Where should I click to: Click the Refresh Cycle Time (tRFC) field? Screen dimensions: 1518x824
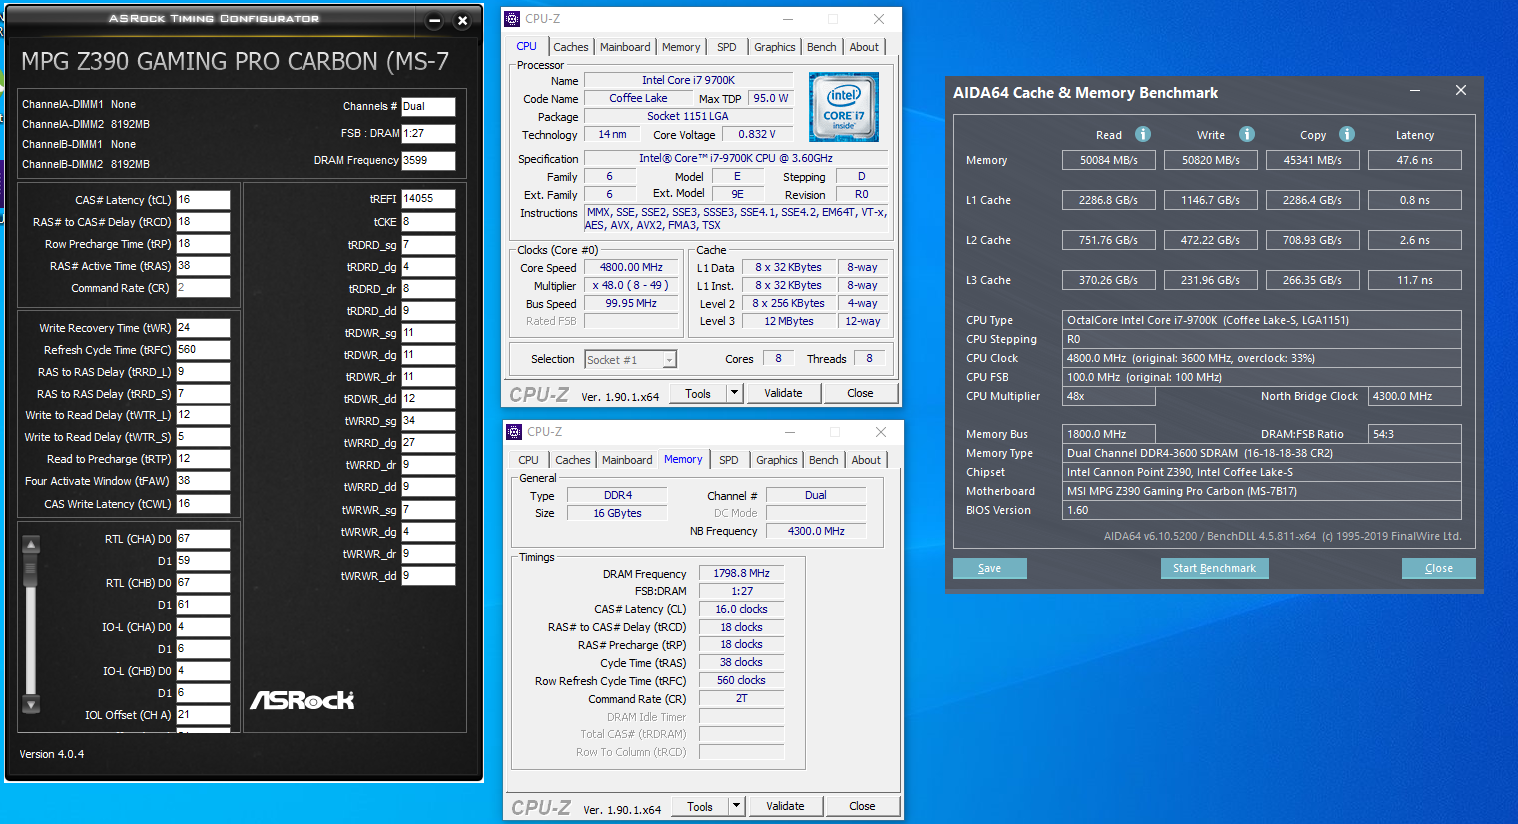(203, 350)
